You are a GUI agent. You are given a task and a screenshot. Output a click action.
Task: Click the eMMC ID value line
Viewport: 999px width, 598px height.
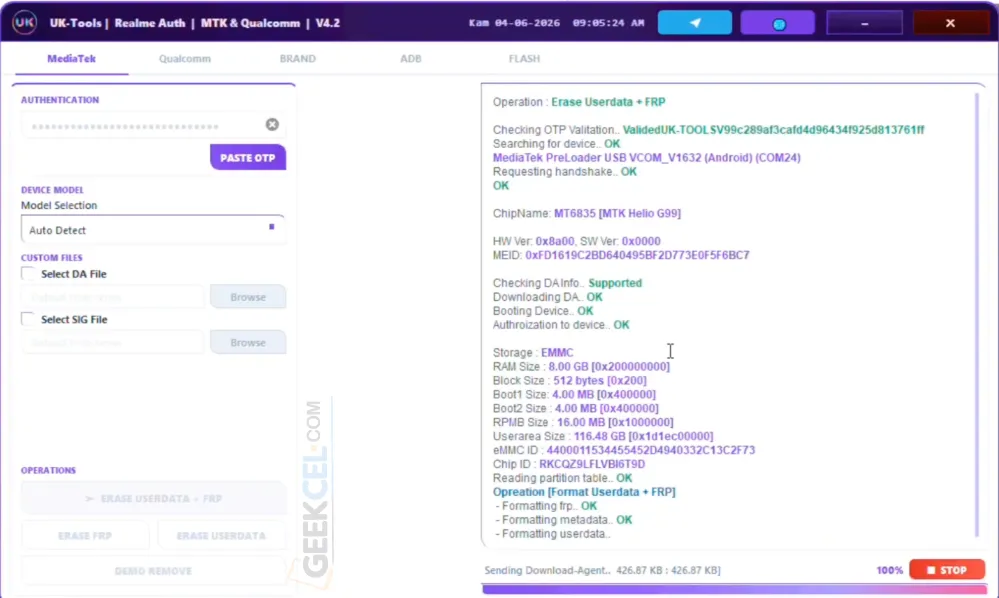coord(624,450)
